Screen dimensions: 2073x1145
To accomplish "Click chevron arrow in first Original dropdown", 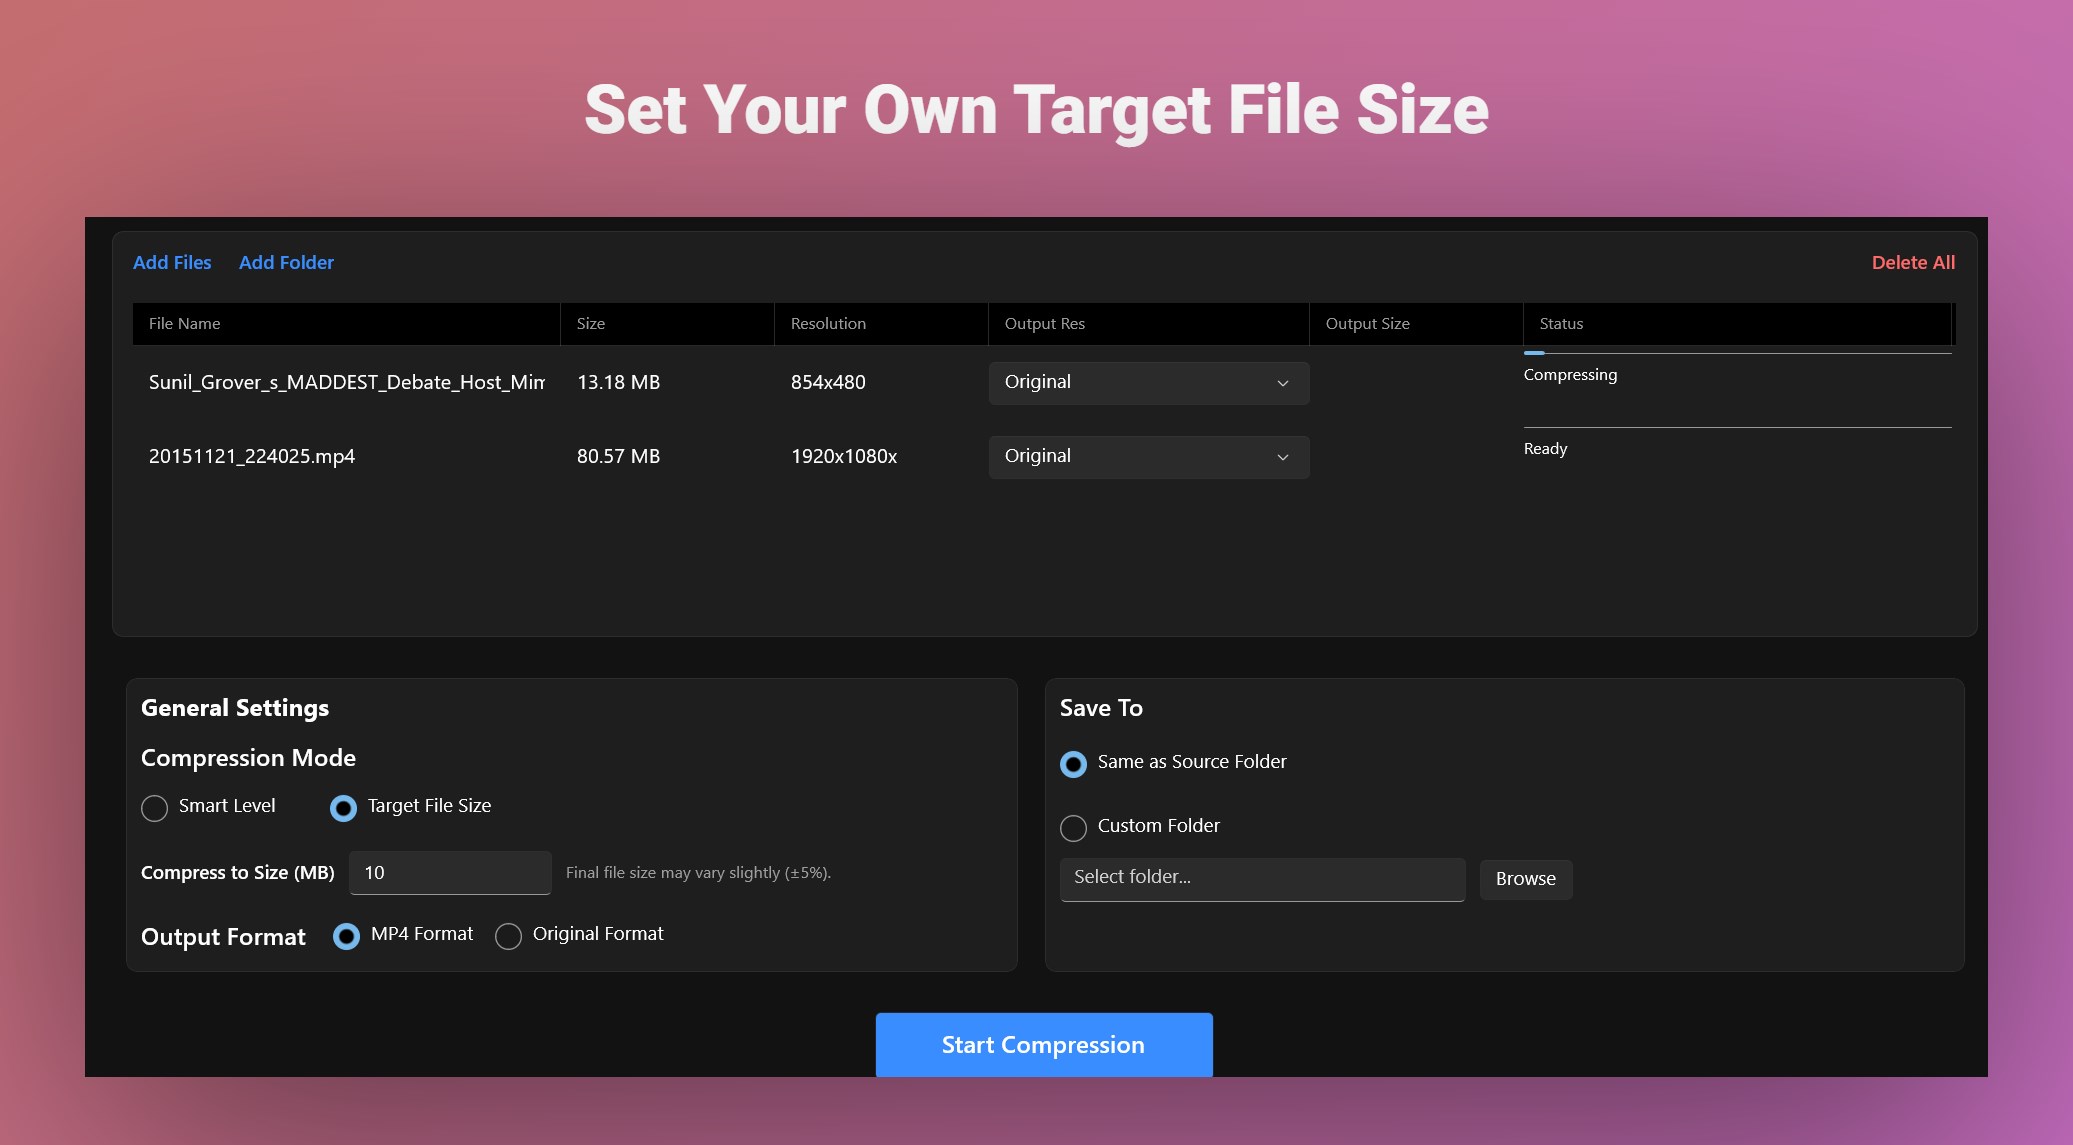I will pyautogui.click(x=1282, y=383).
